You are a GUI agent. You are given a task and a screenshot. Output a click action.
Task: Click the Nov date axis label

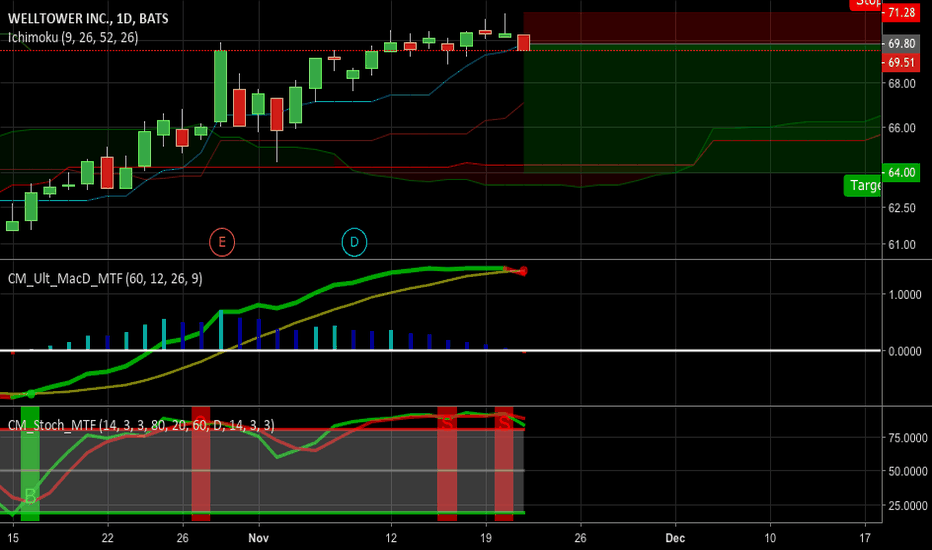259,538
